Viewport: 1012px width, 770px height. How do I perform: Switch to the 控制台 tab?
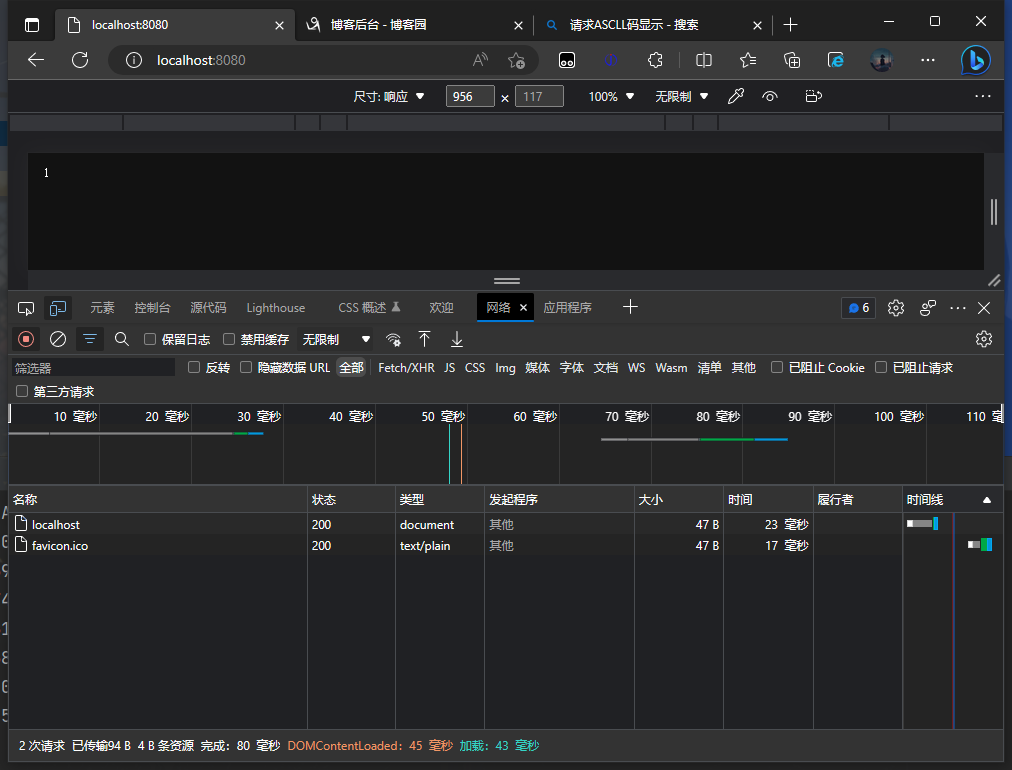153,307
